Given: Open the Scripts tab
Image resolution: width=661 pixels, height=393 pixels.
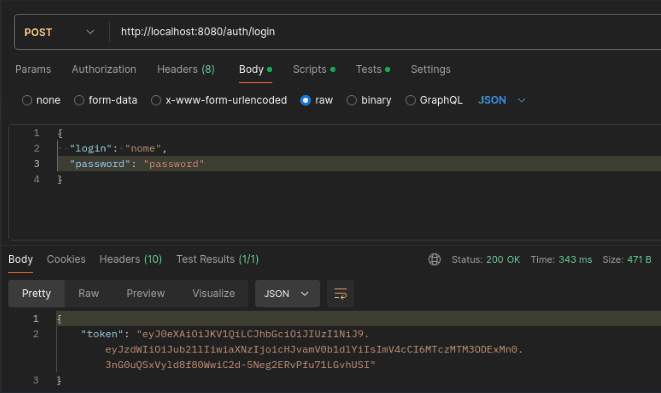Looking at the screenshot, I should 314,69.
